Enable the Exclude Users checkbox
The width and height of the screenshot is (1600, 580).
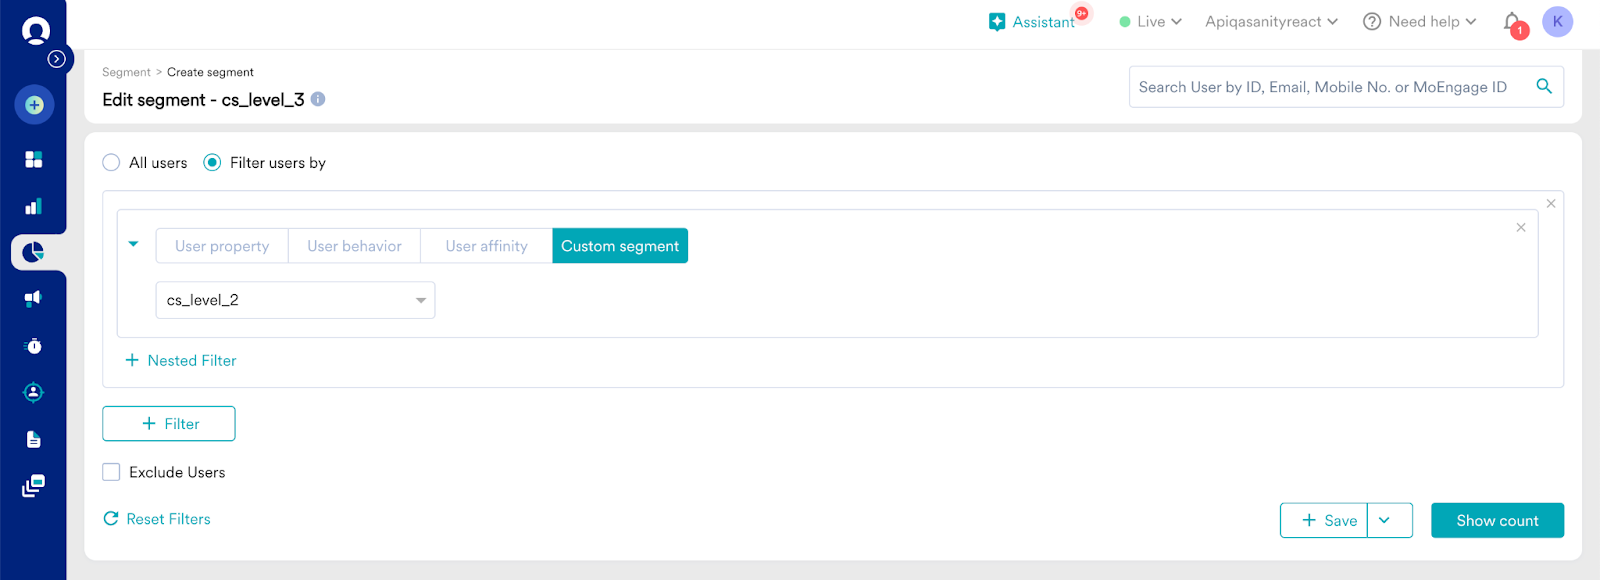tap(111, 472)
